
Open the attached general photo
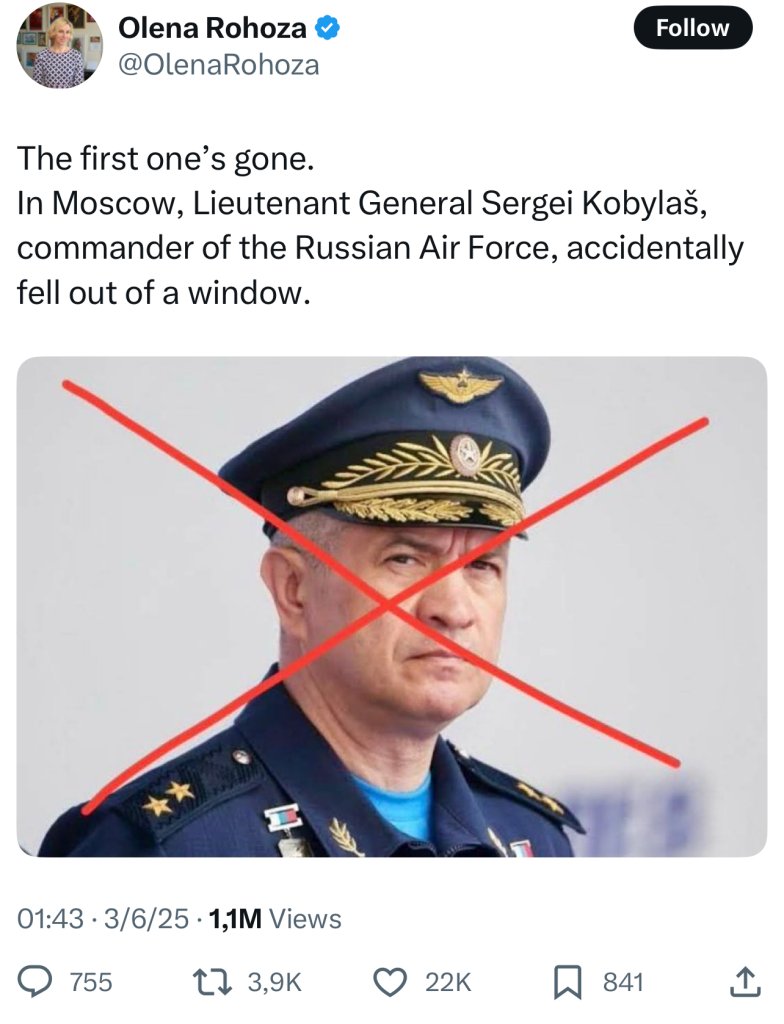coord(391,607)
